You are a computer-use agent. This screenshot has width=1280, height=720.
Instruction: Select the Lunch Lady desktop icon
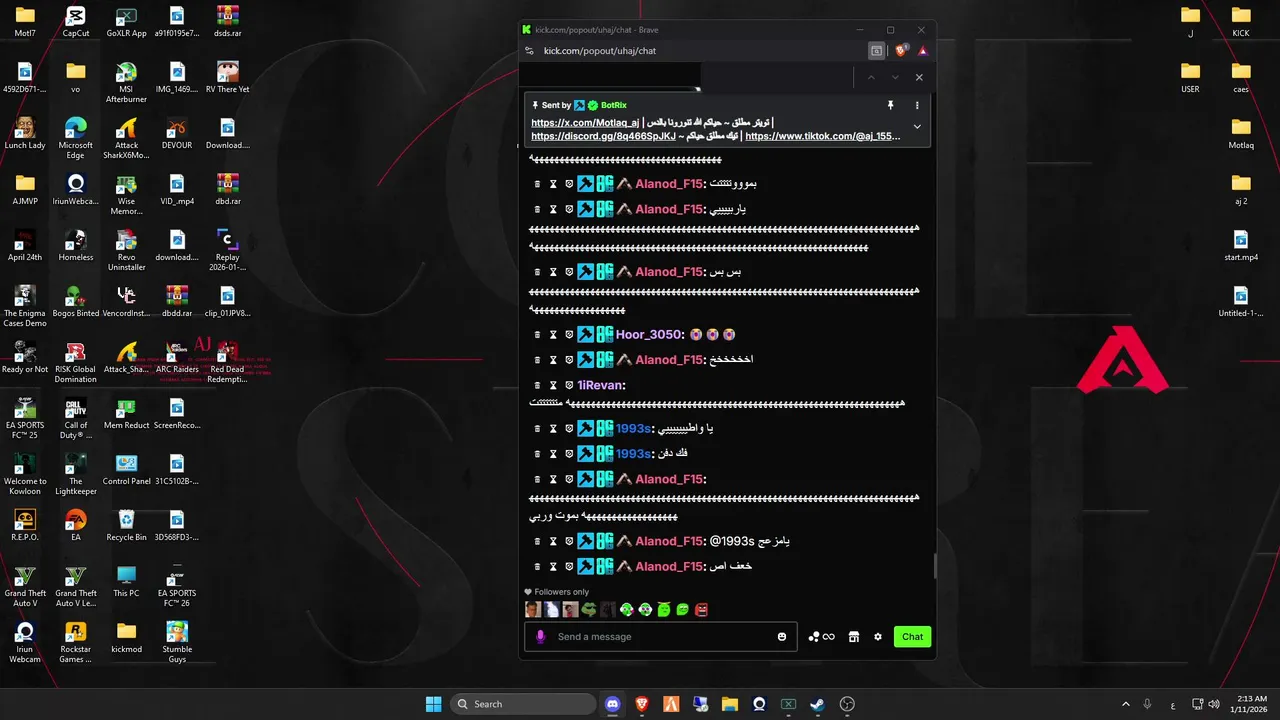point(25,132)
